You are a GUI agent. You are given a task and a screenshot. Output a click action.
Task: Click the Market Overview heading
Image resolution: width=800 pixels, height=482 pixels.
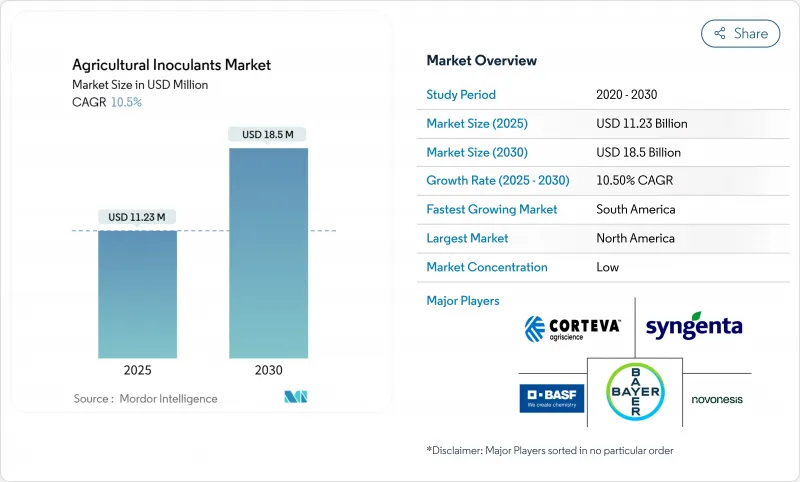tap(481, 60)
